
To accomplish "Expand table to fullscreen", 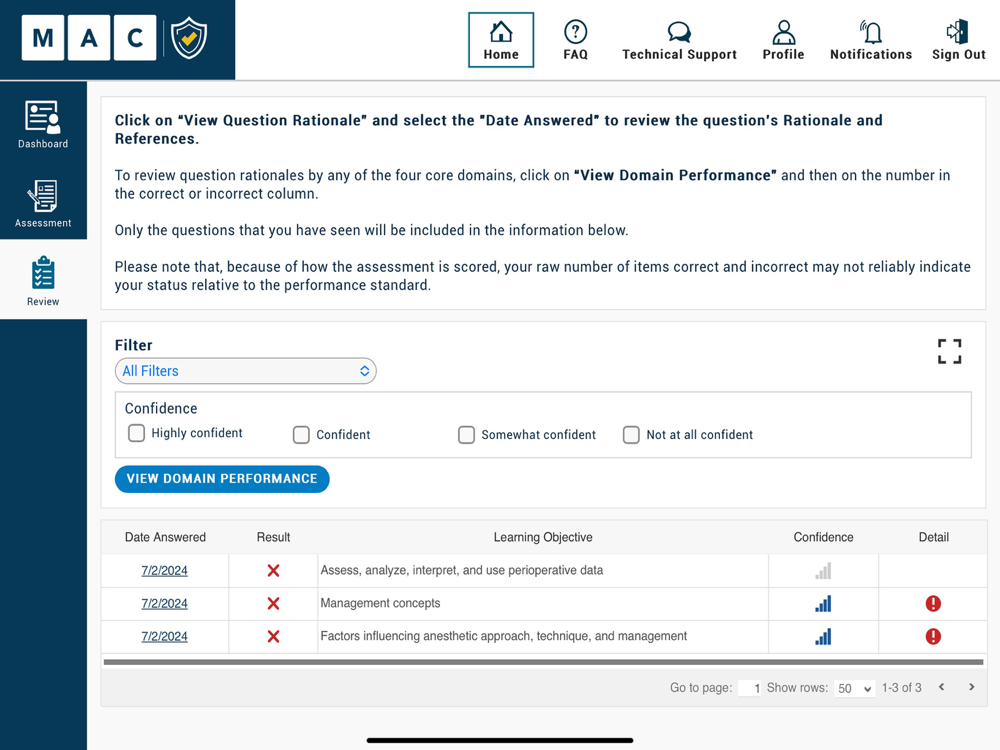I will [949, 351].
